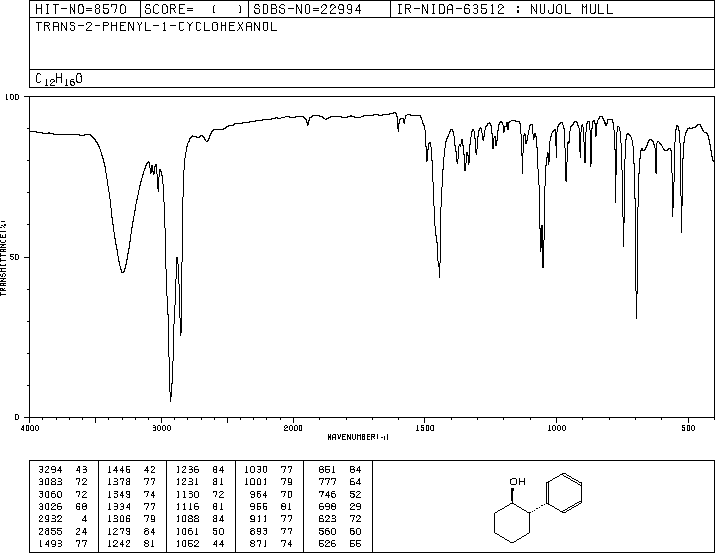Select wavenumber 777 in the peak list
Viewport: 715px width, 553px height.
pyautogui.click(x=327, y=481)
